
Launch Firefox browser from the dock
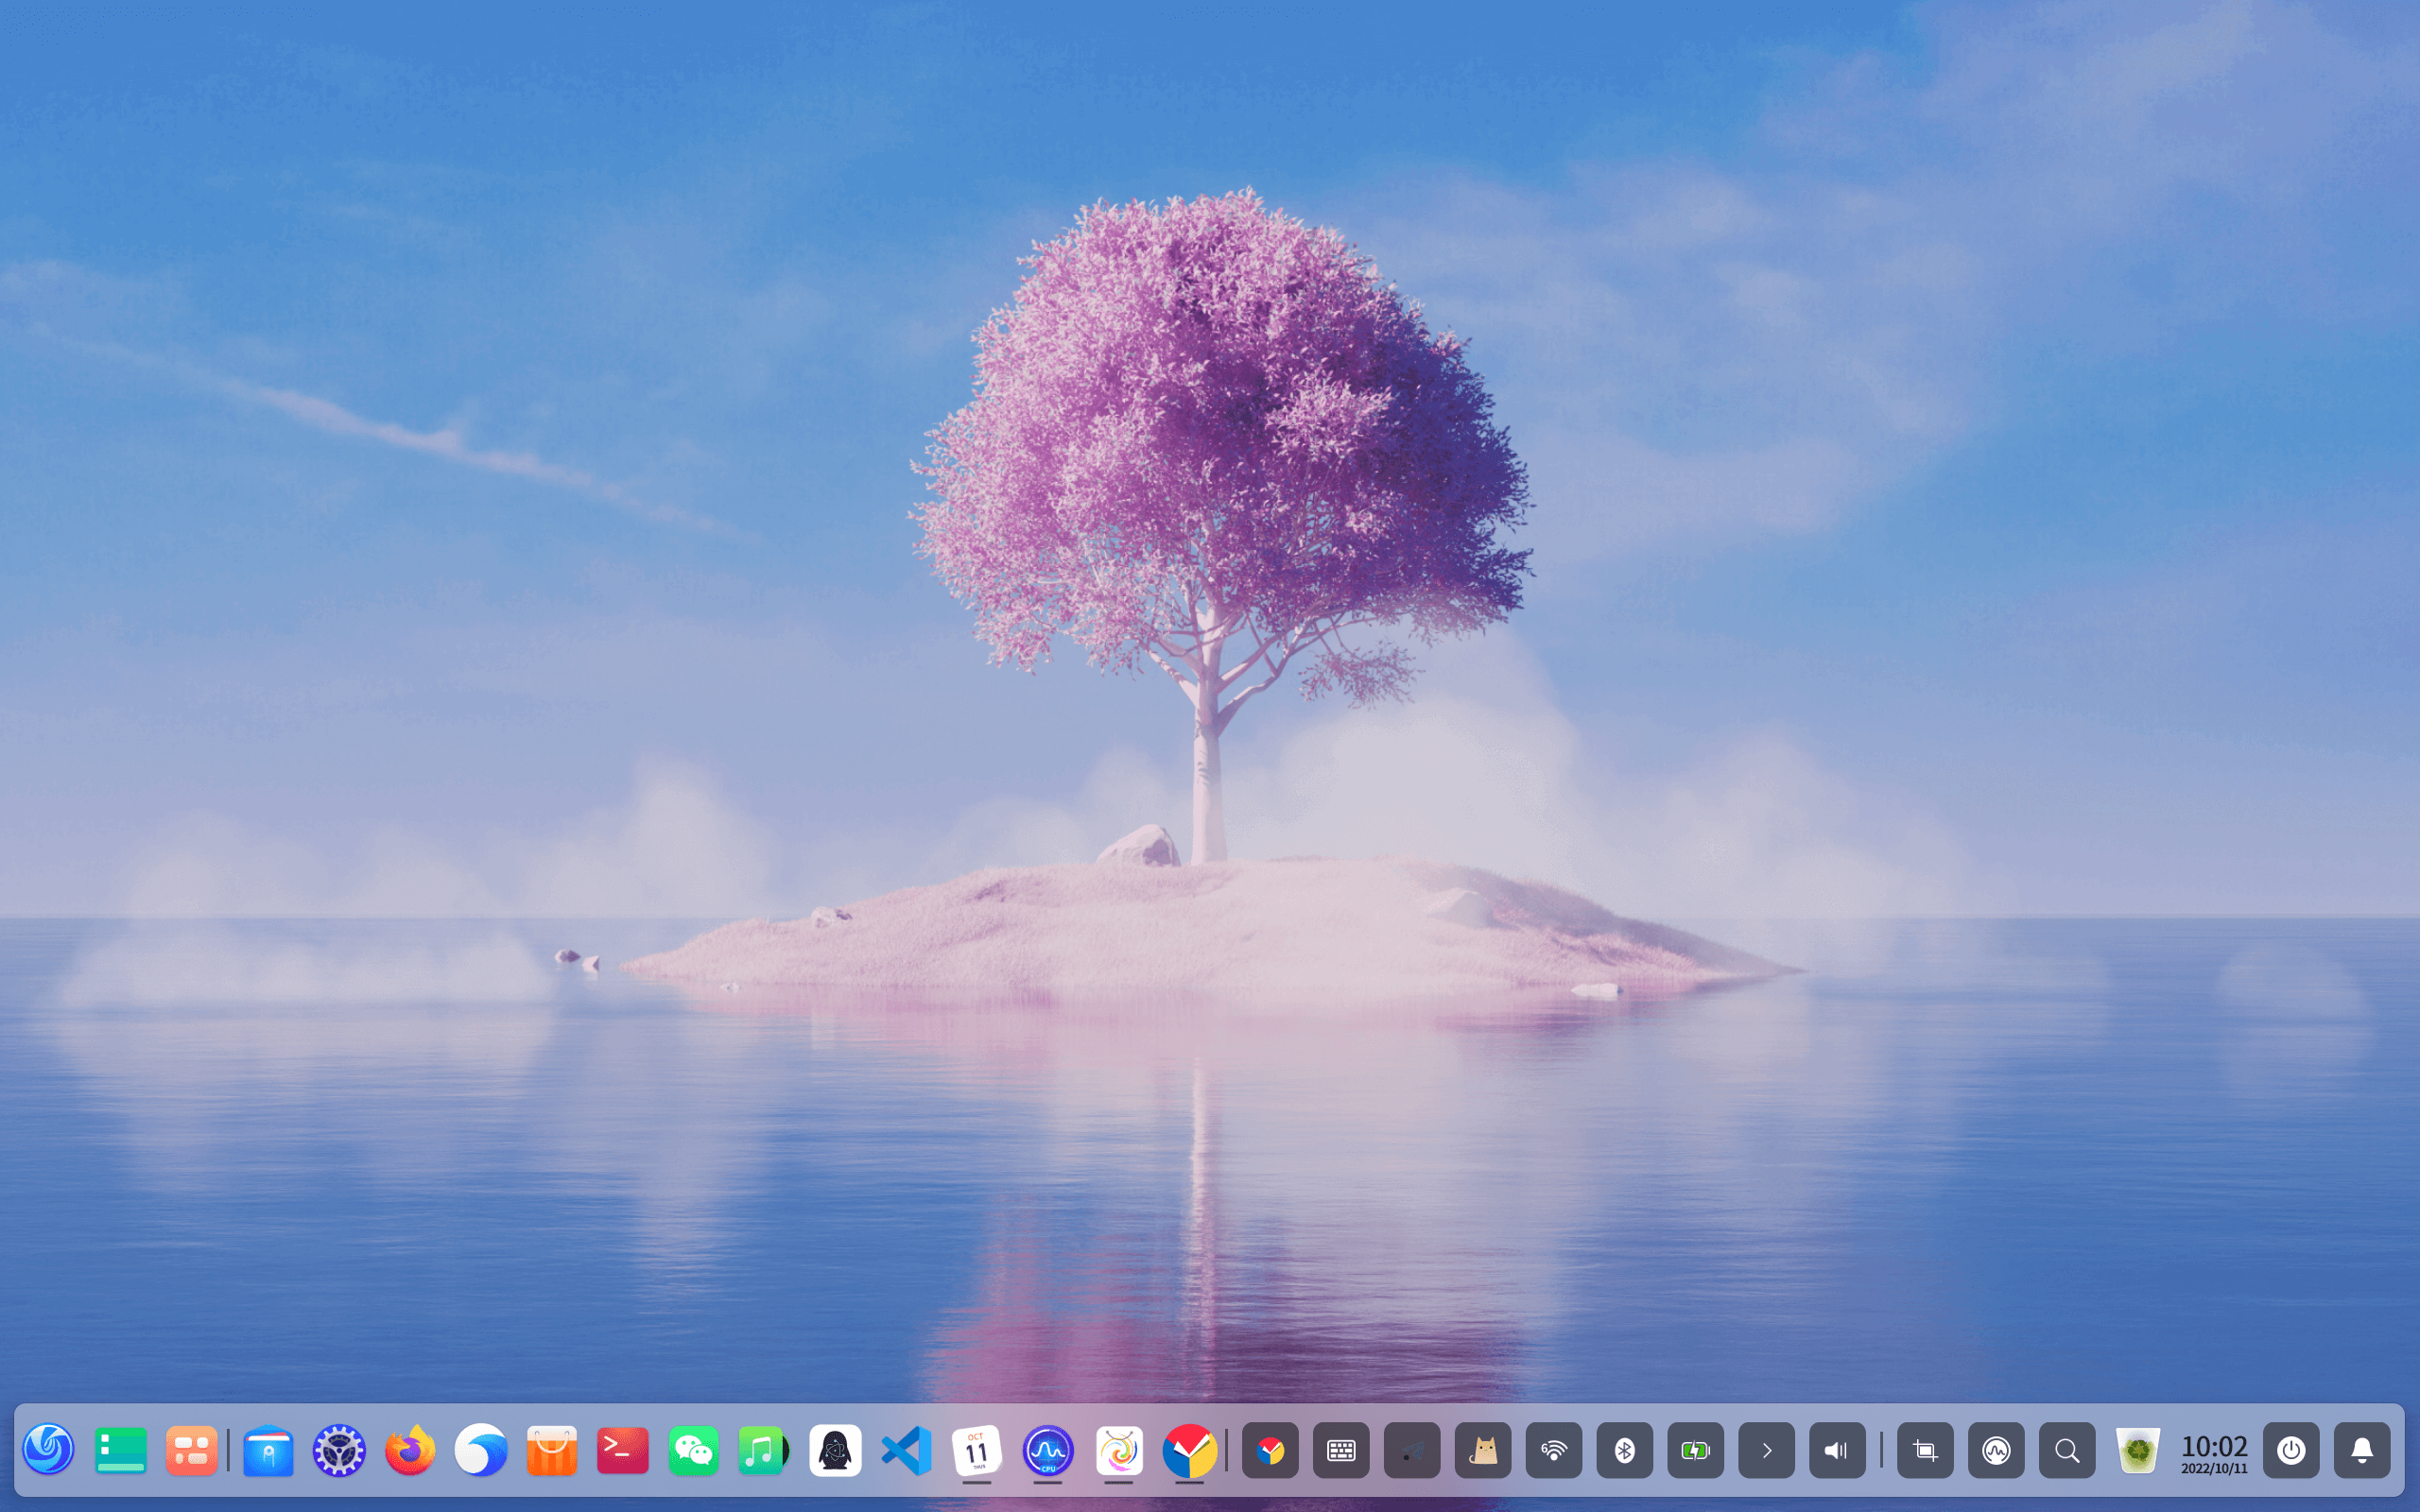pyautogui.click(x=410, y=1450)
